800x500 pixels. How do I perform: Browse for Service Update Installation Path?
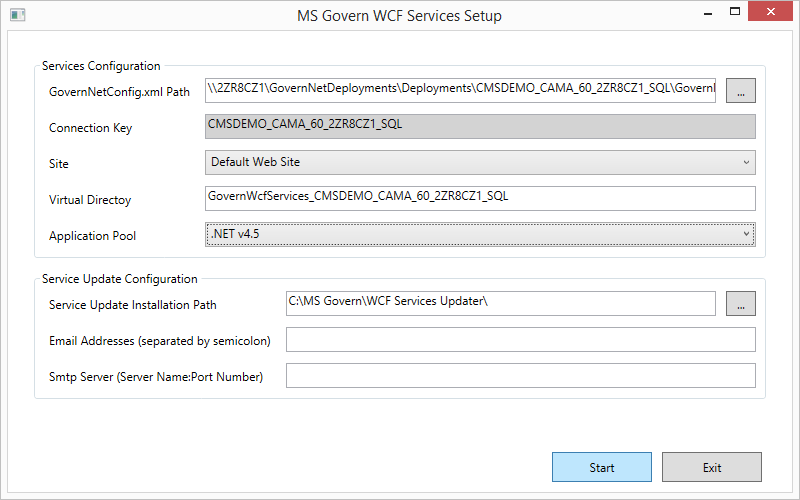click(740, 303)
